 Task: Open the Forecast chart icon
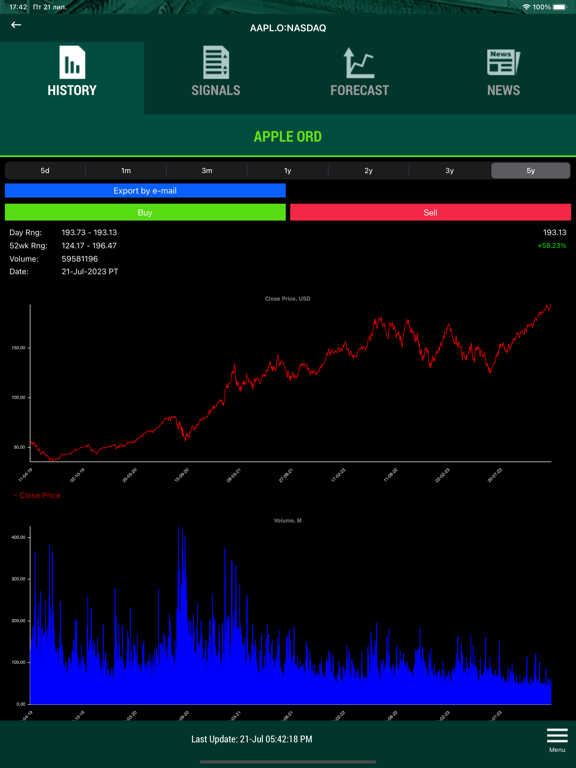click(360, 63)
